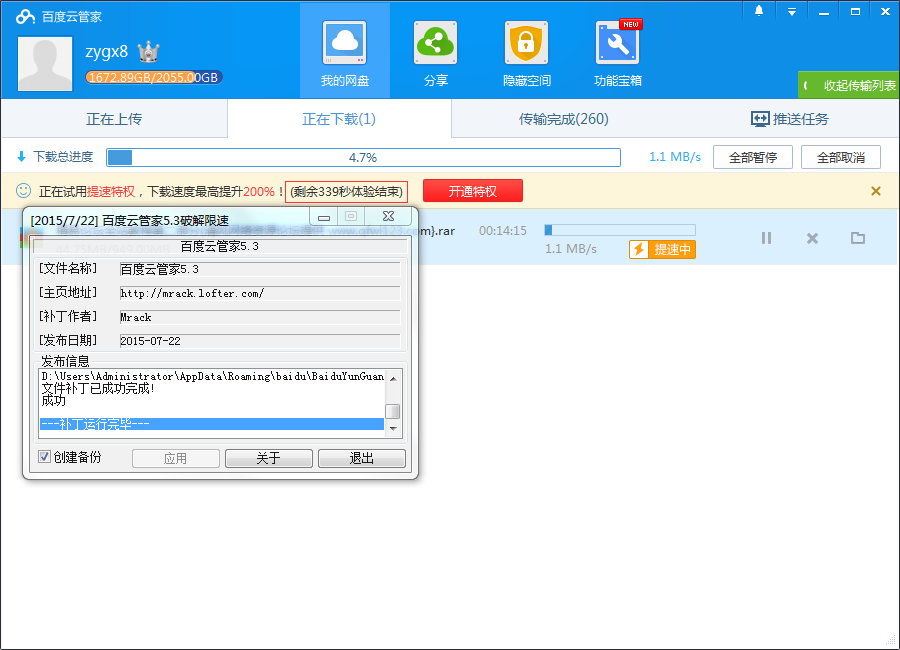Click the 补丁作者 field Mrack
900x650 pixels.
tap(259, 318)
